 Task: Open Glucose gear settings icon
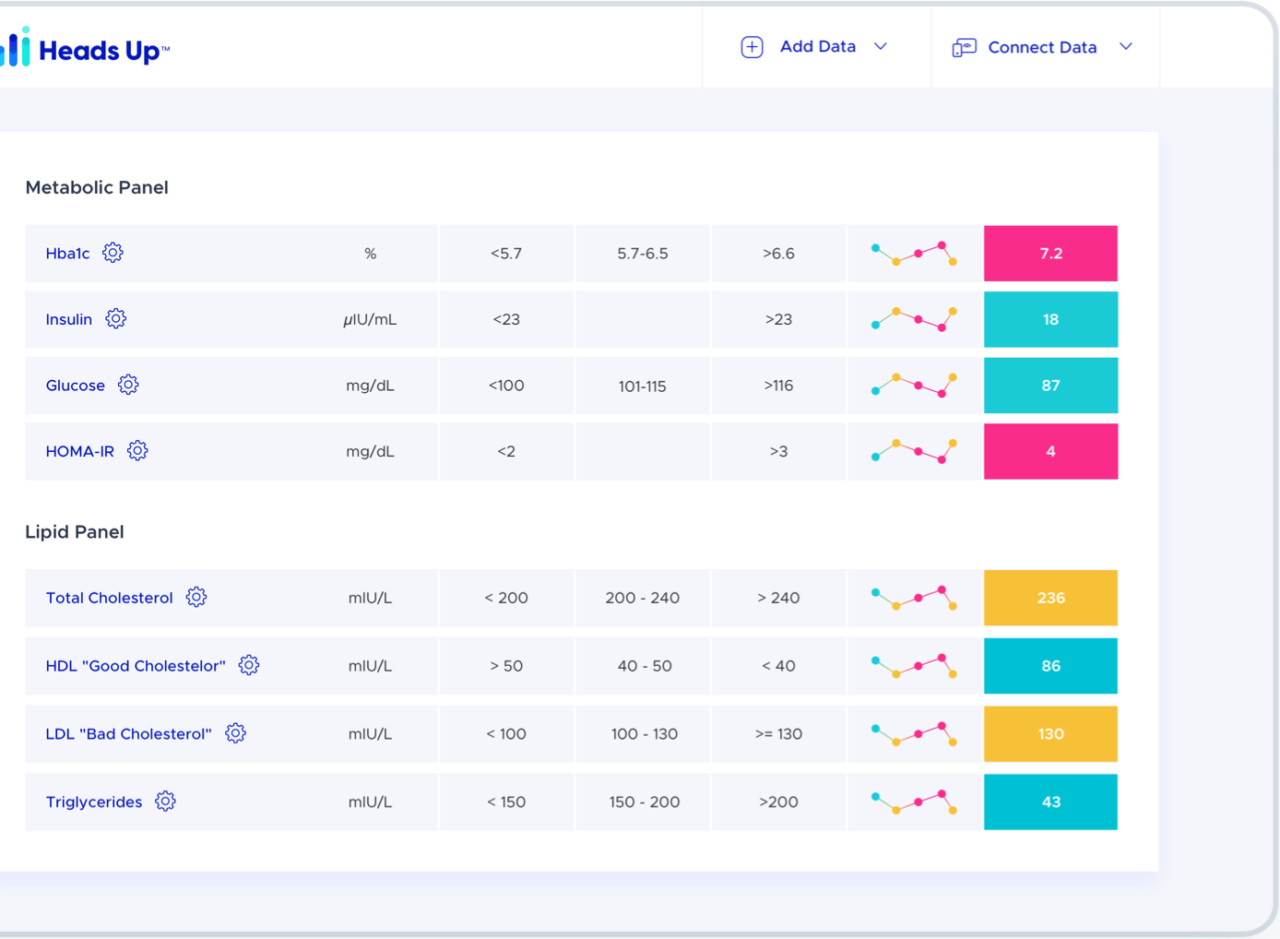pos(128,385)
